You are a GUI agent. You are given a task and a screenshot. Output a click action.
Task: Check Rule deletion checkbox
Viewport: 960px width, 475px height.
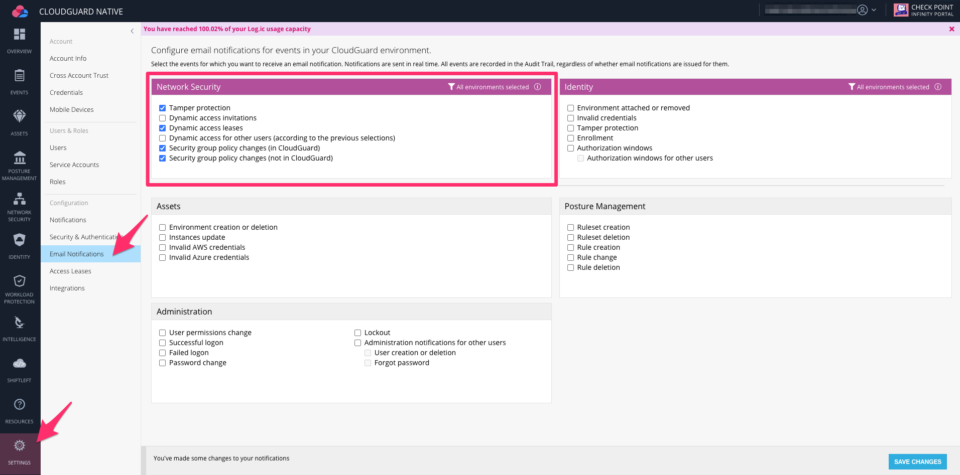pos(570,267)
